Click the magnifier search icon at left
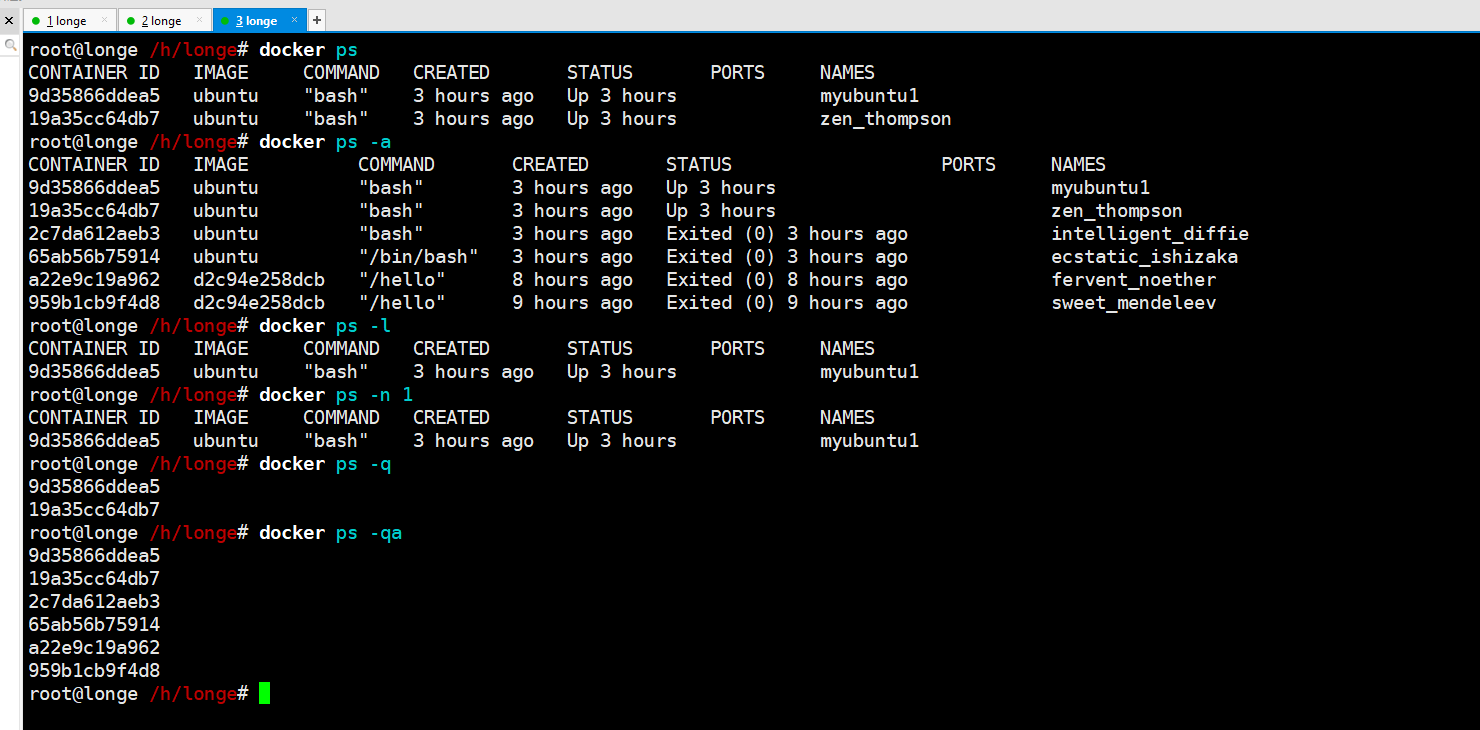Image resolution: width=1480 pixels, height=730 pixels. coord(11,45)
